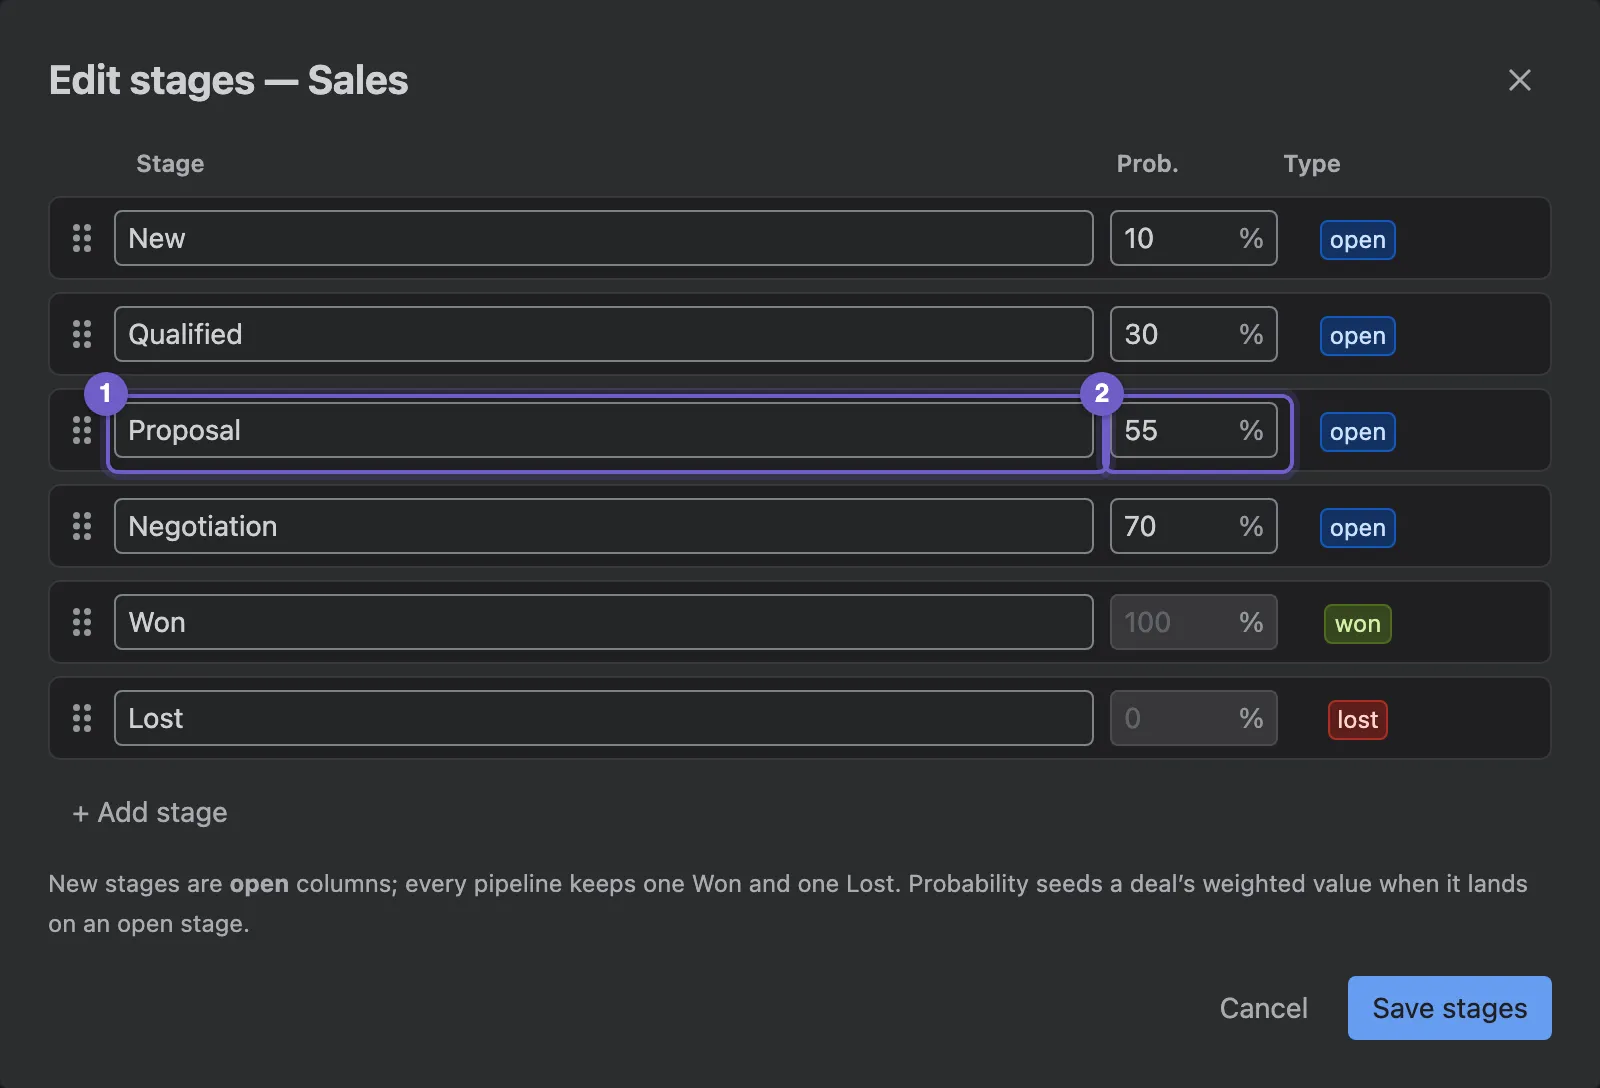
Task: Focus the New stage name field
Action: tap(603, 238)
